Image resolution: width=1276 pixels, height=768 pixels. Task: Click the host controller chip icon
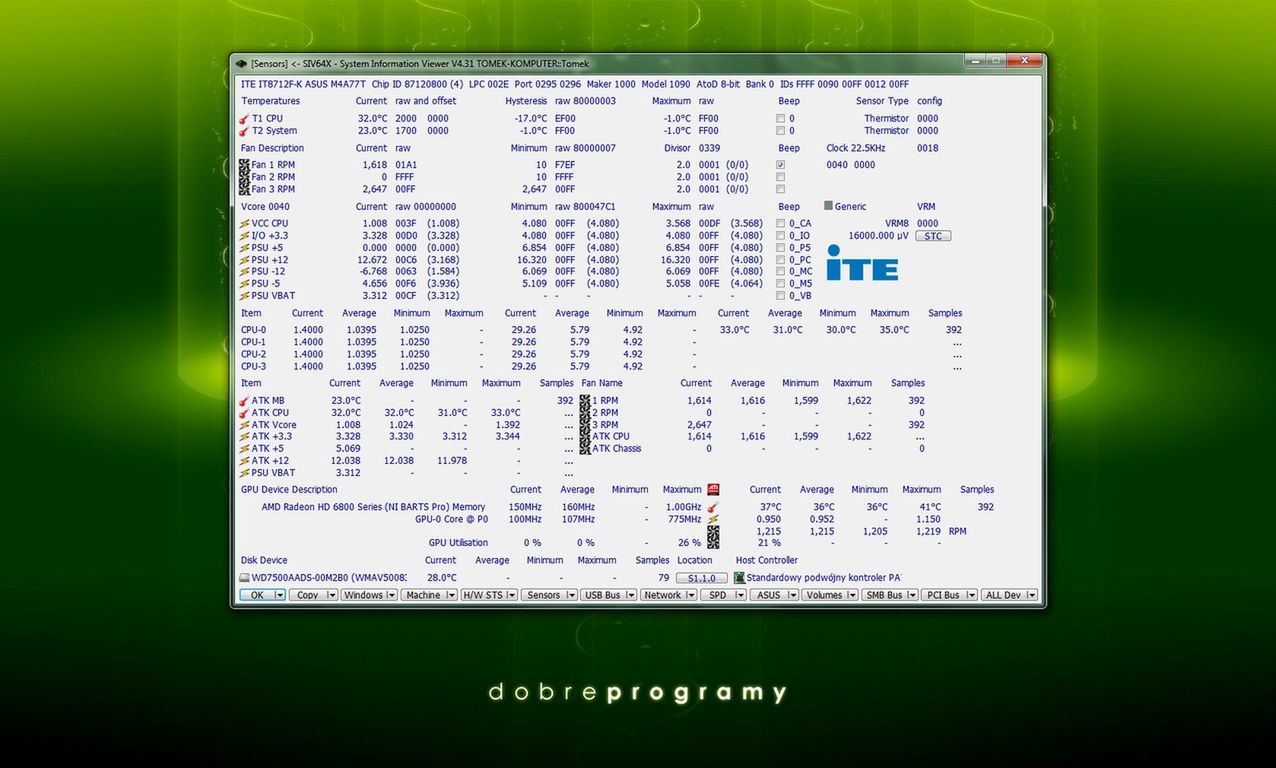point(739,578)
